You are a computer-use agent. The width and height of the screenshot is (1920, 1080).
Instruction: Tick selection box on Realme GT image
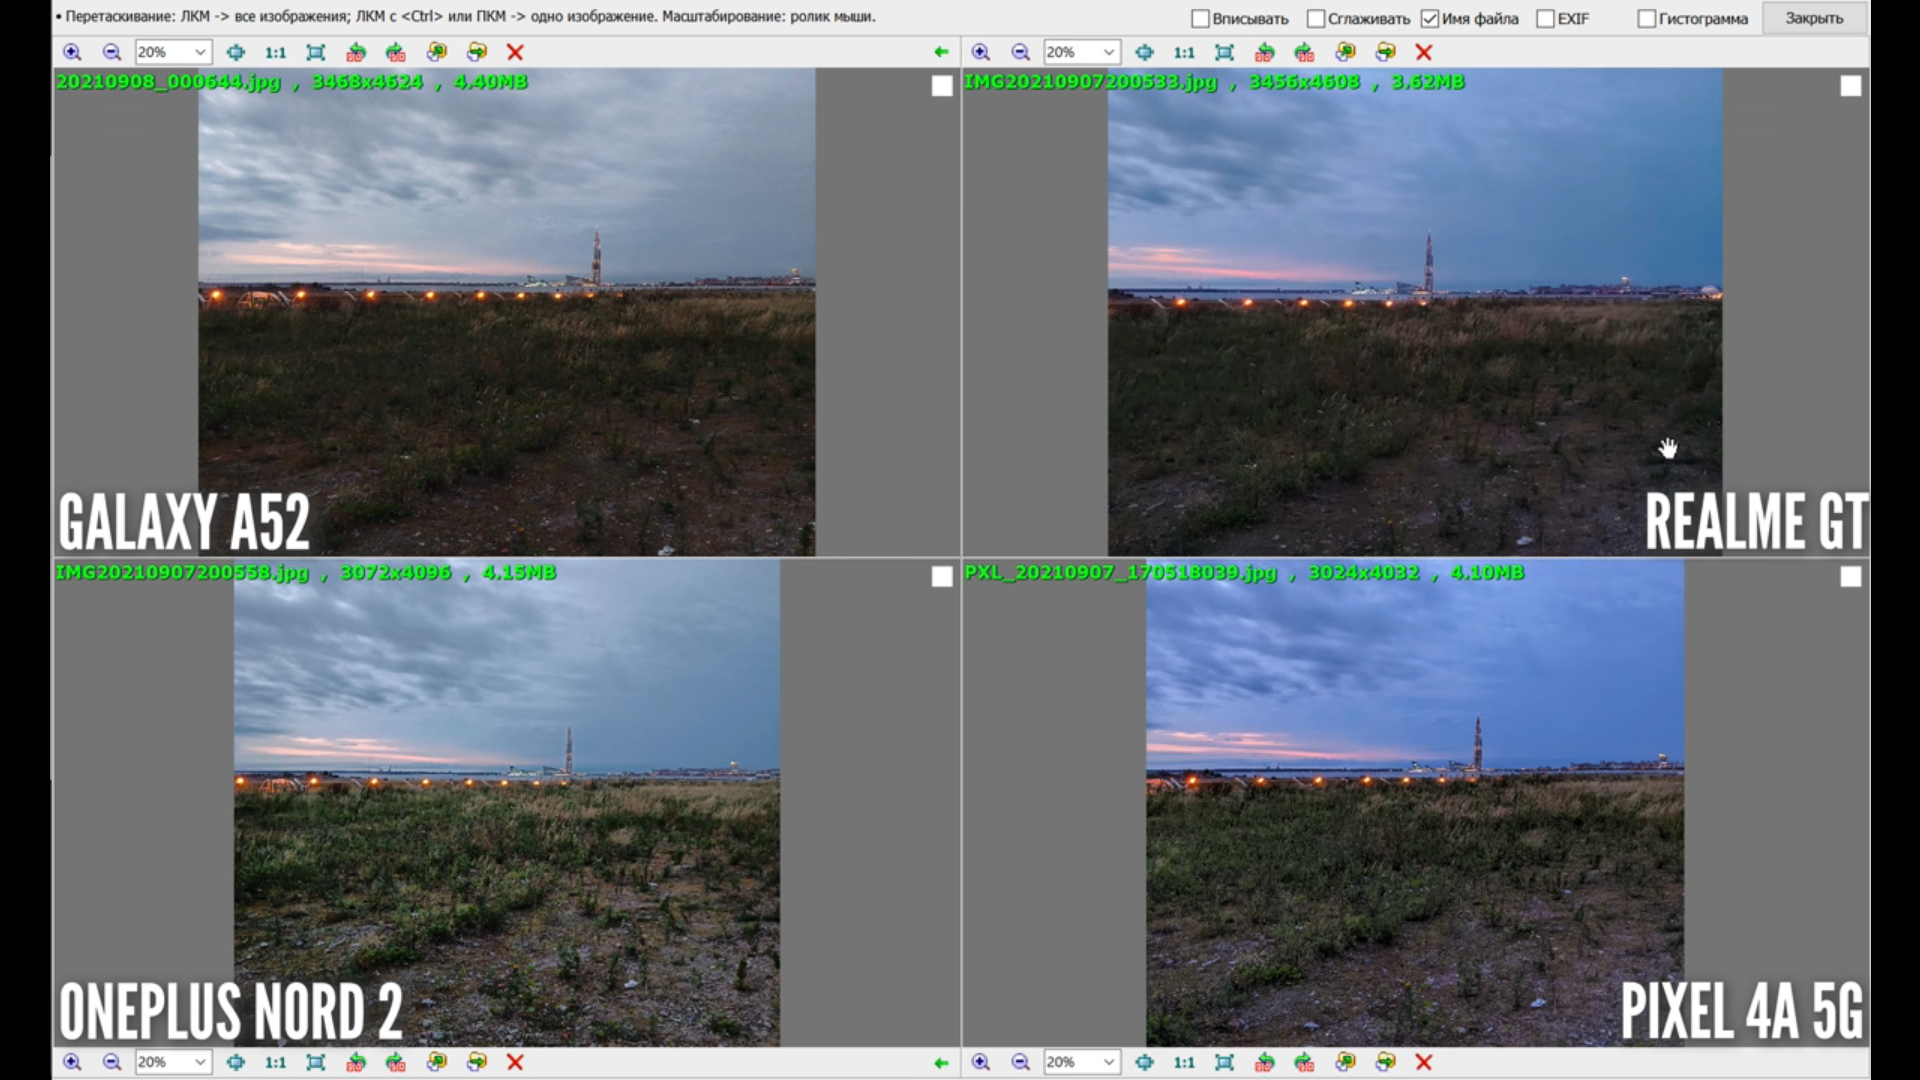tap(1850, 87)
